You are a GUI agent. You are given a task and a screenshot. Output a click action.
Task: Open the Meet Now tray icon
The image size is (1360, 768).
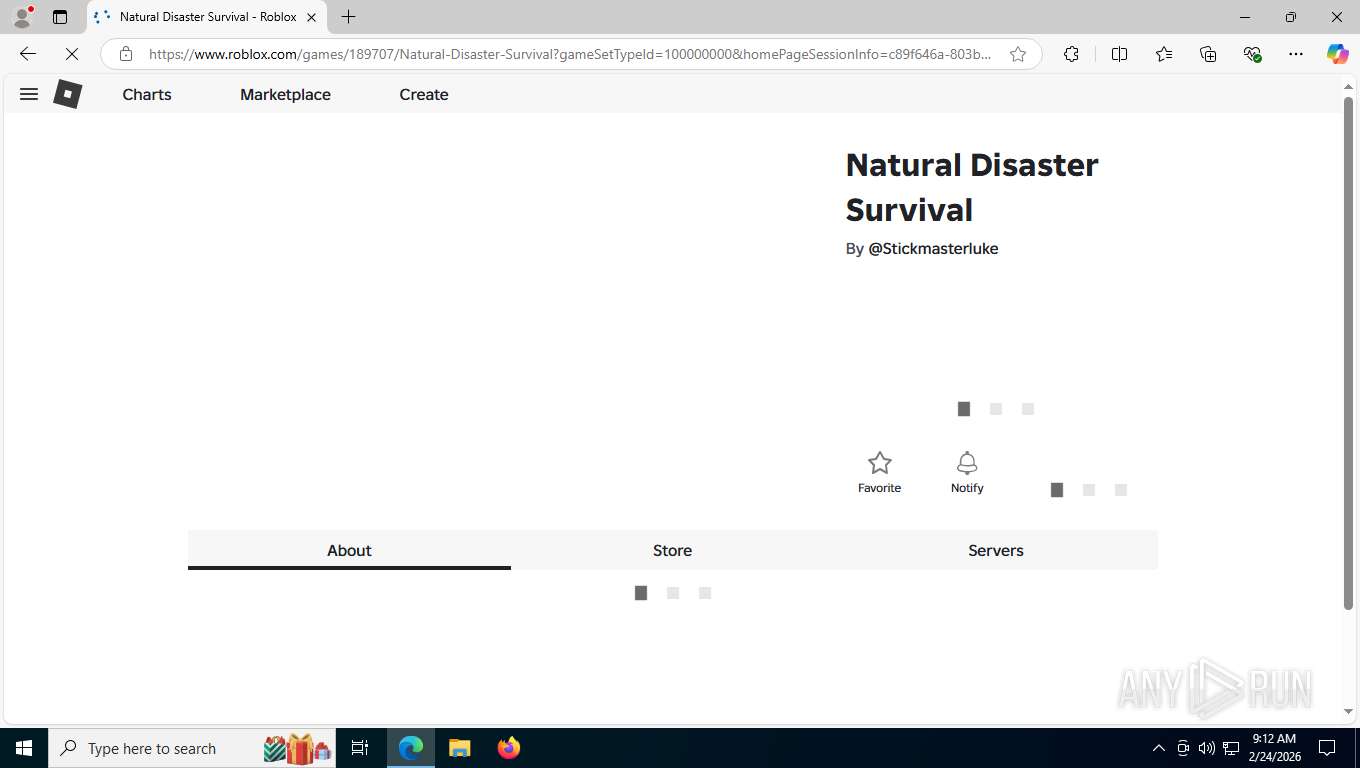(x=1183, y=748)
